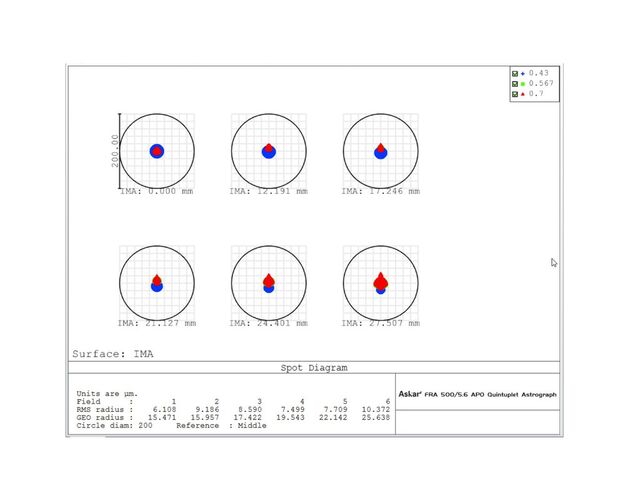Click GEO radius value 15.957
The width and height of the screenshot is (630, 500).
tap(205, 418)
